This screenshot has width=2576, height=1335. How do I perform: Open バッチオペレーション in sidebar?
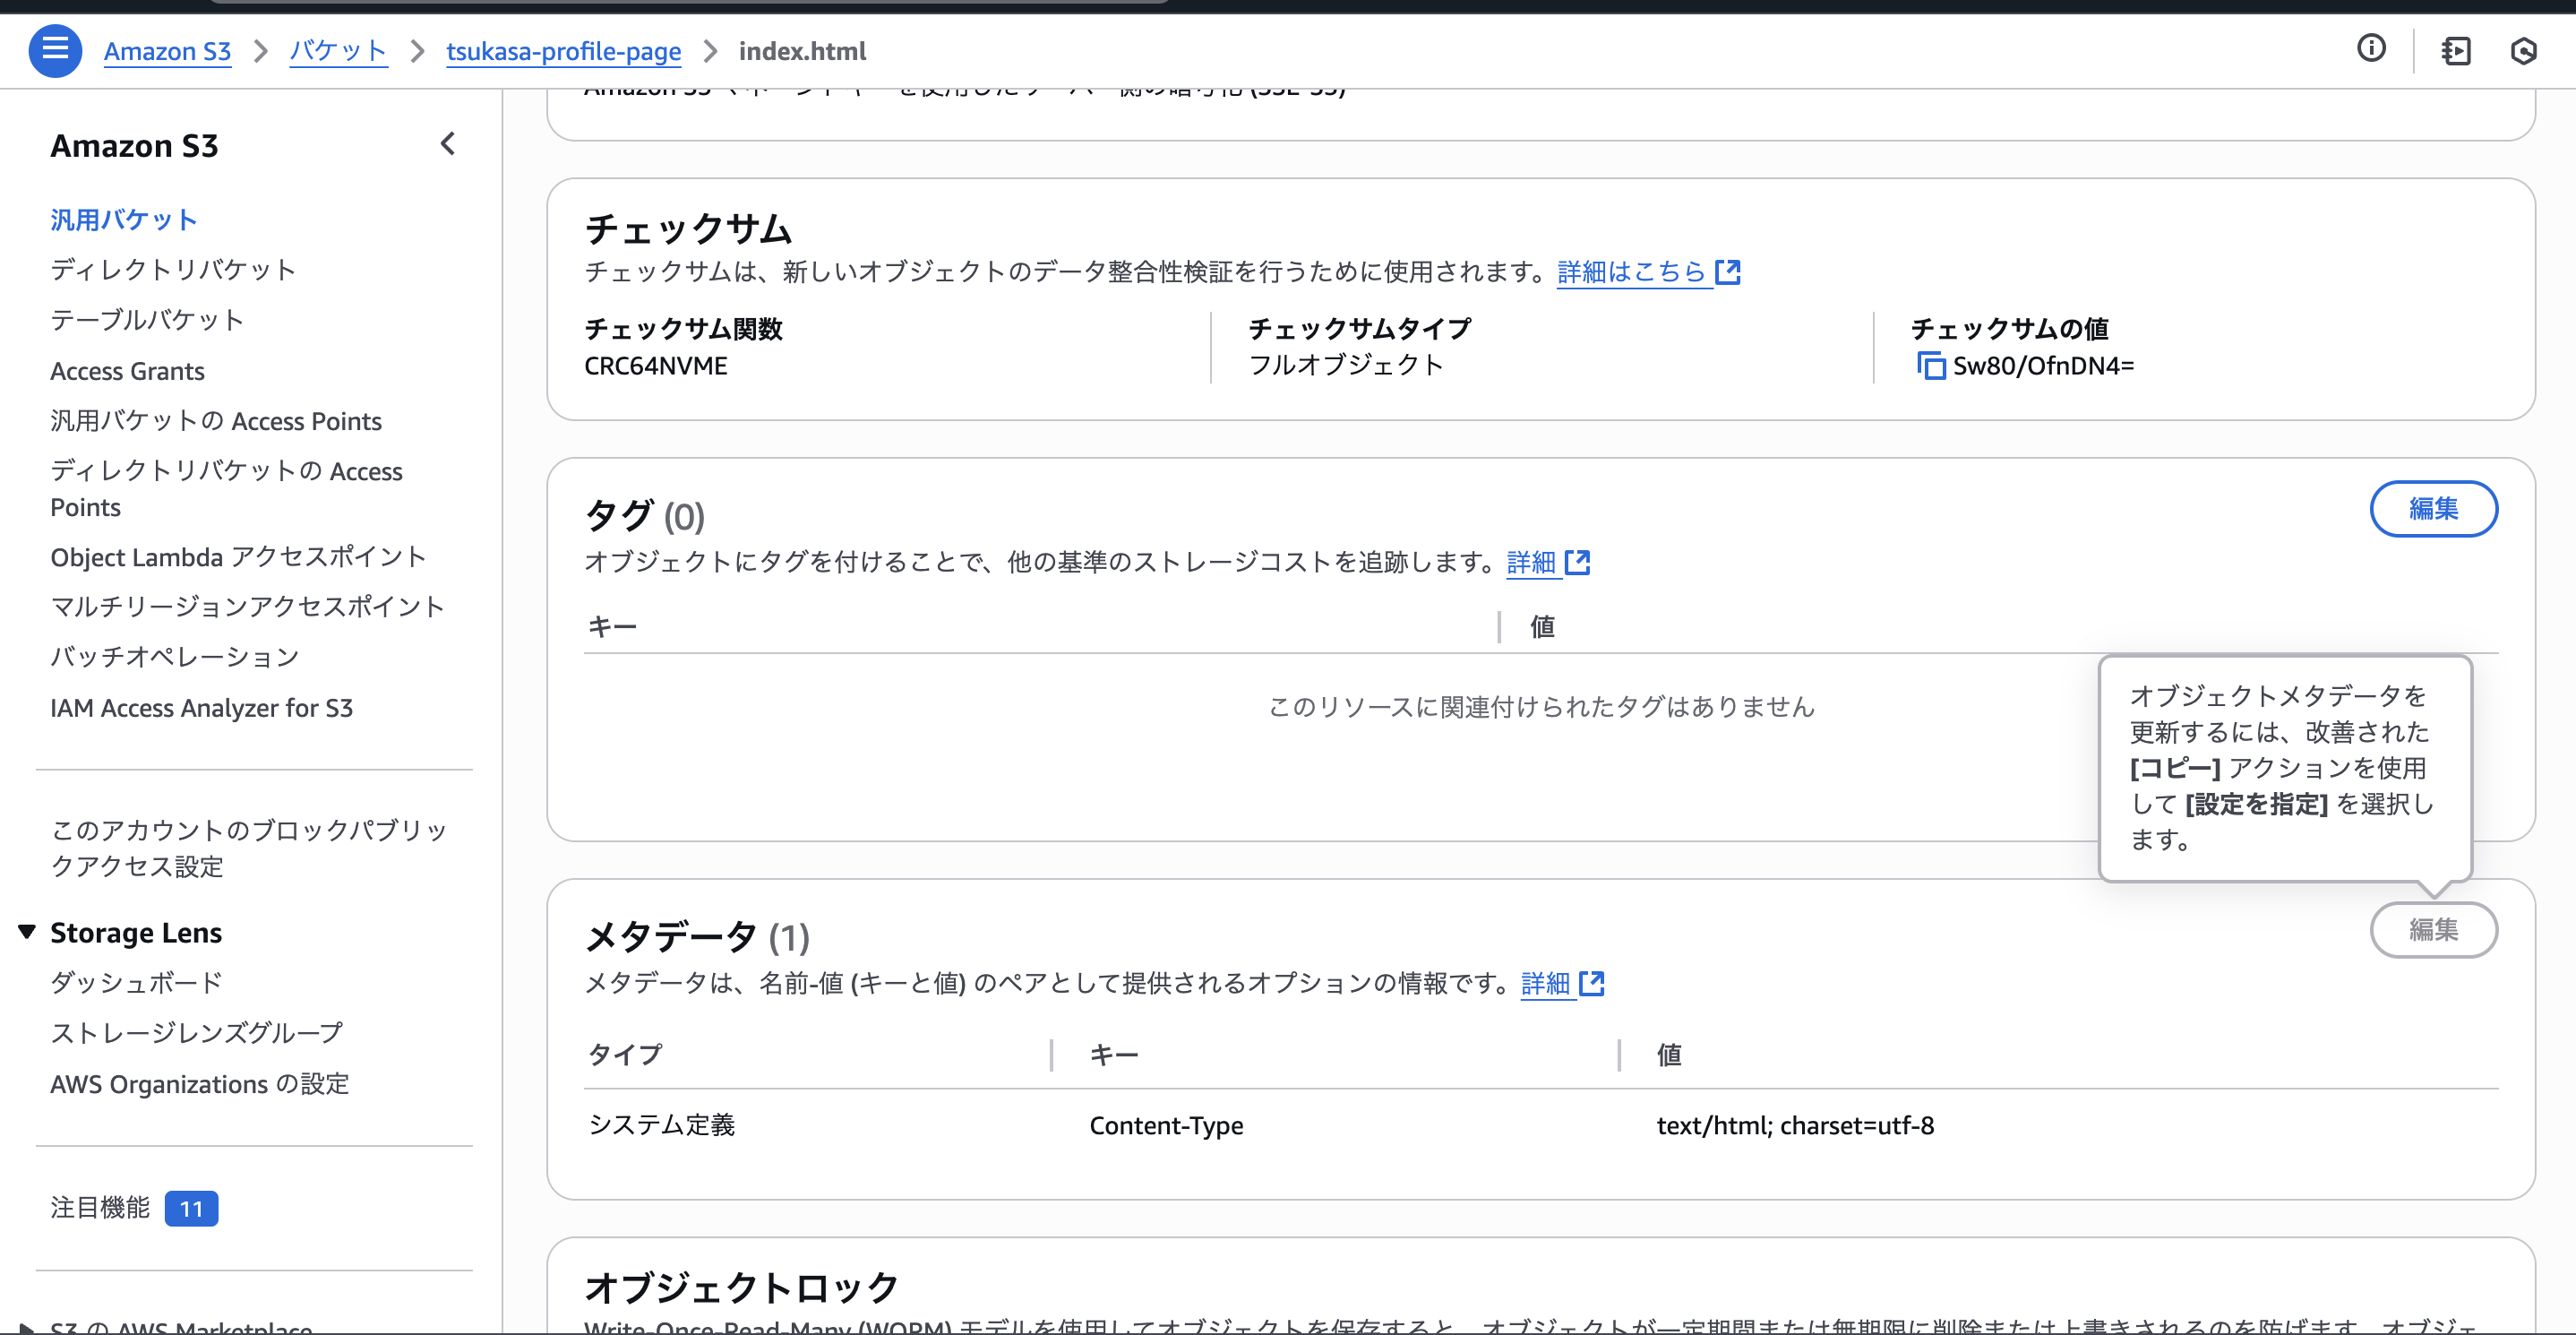coord(175,657)
